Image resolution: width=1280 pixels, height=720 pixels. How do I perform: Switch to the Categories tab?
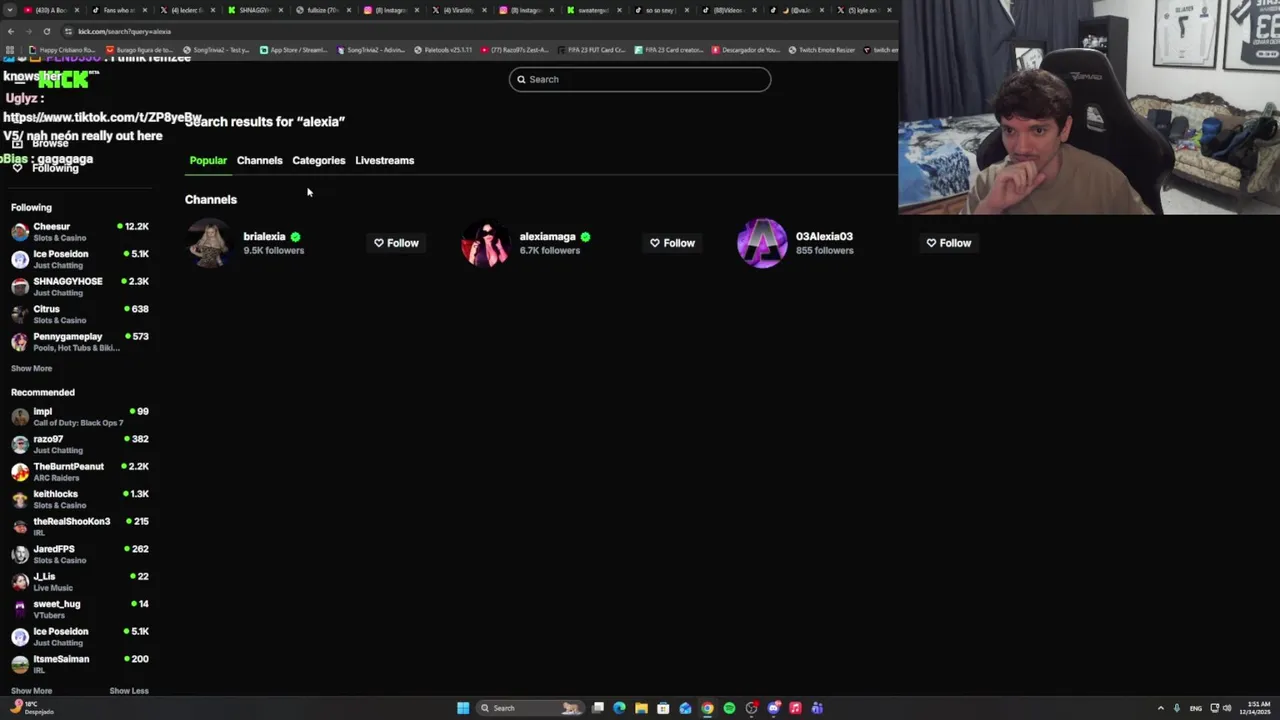pos(318,160)
